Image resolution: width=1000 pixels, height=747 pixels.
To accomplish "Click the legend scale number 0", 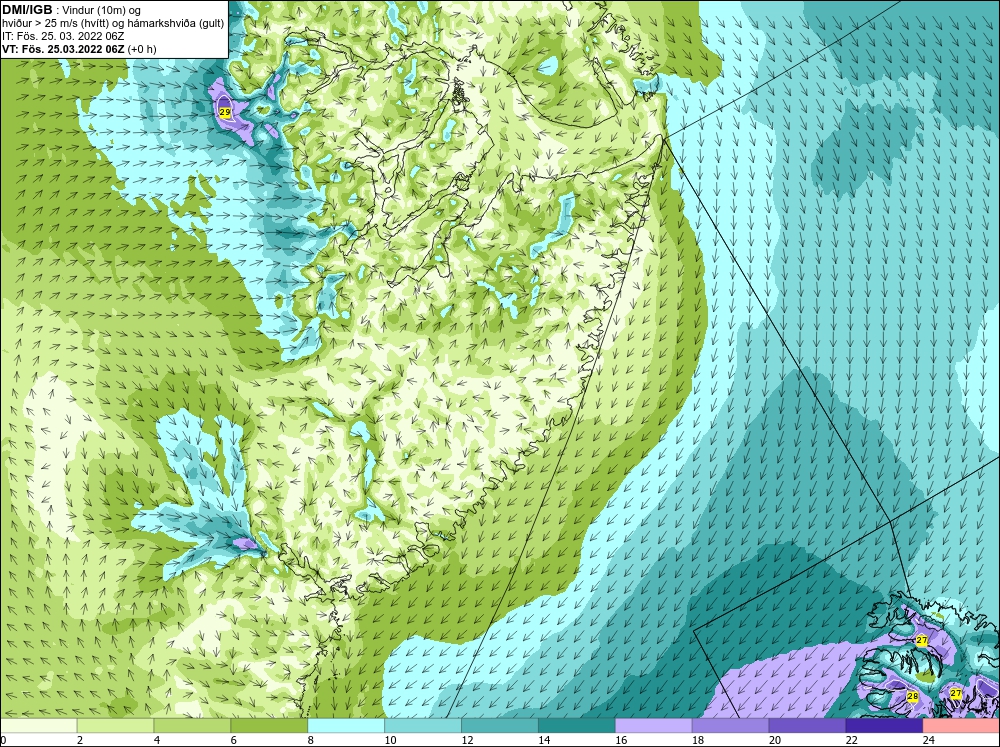I will (x=3, y=740).
